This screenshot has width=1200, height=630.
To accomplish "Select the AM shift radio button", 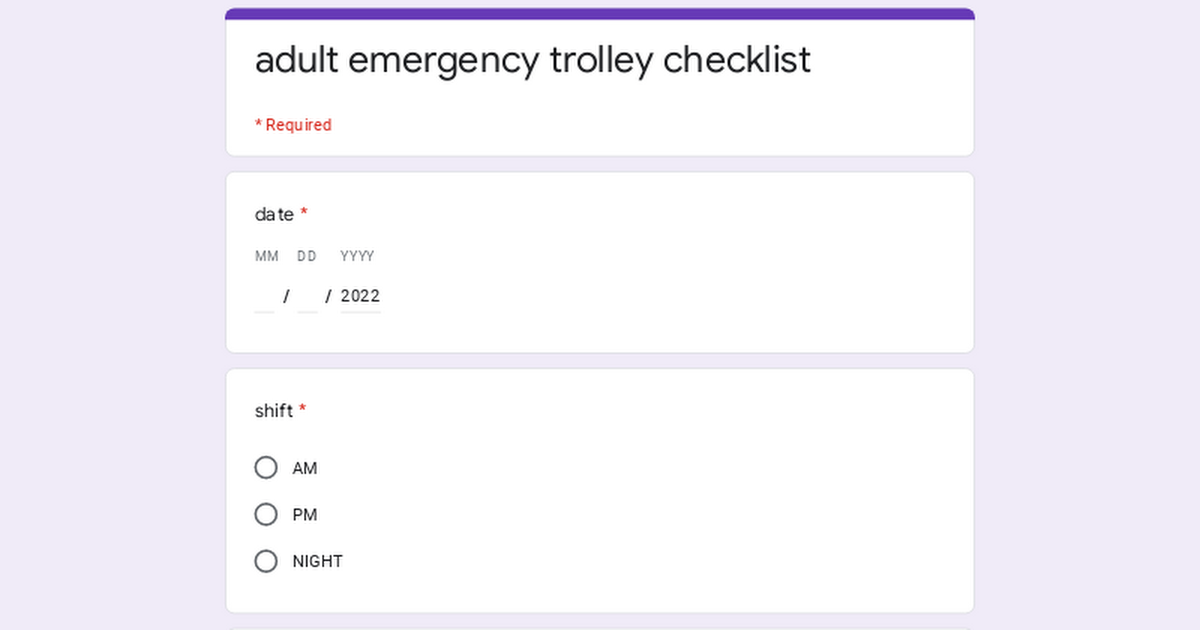I will [266, 468].
